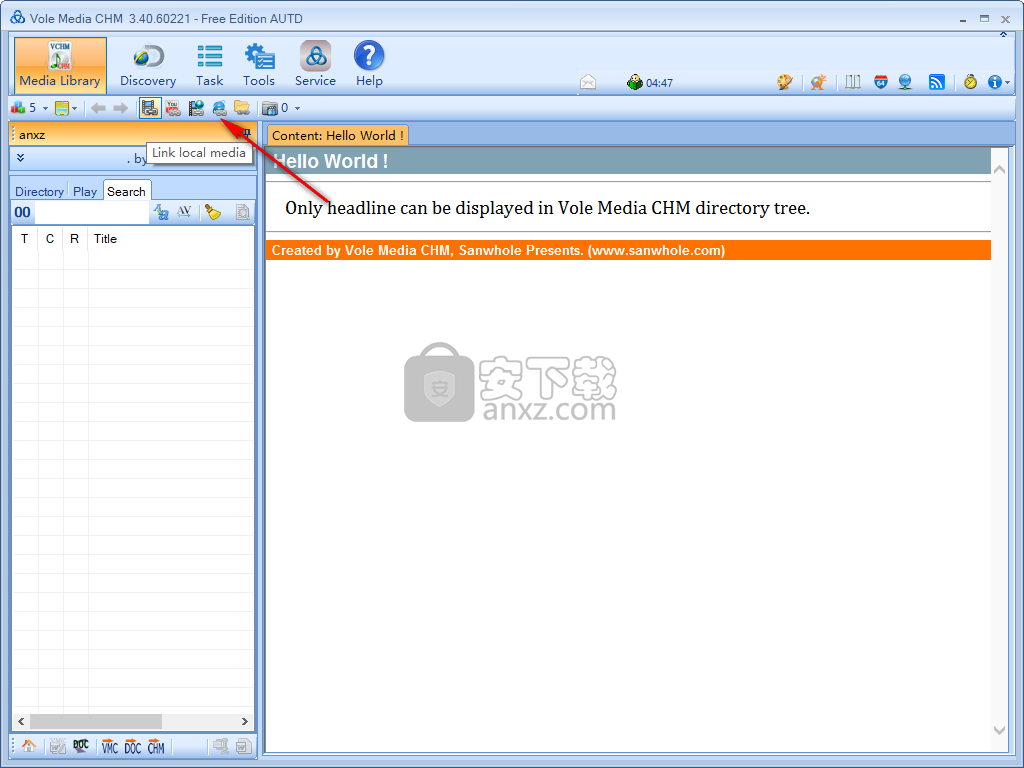Viewport: 1024px width, 768px height.
Task: Click the content pane scroll up arrow
Action: 999,169
